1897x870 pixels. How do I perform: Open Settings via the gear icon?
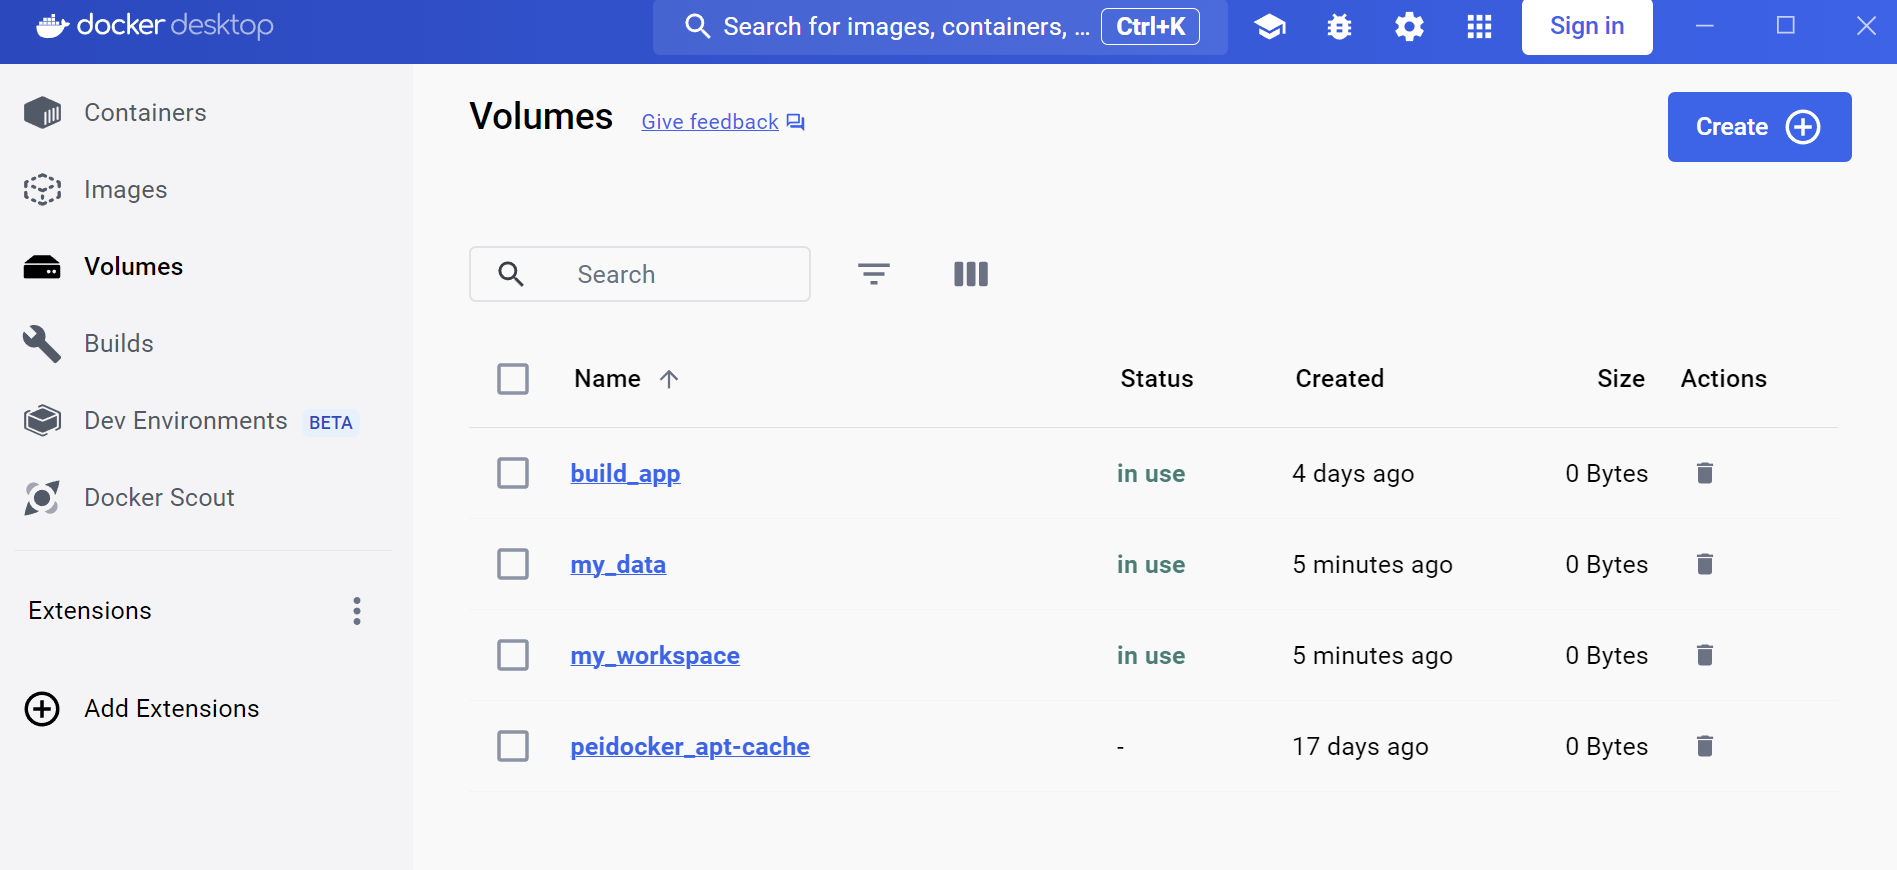(x=1409, y=27)
